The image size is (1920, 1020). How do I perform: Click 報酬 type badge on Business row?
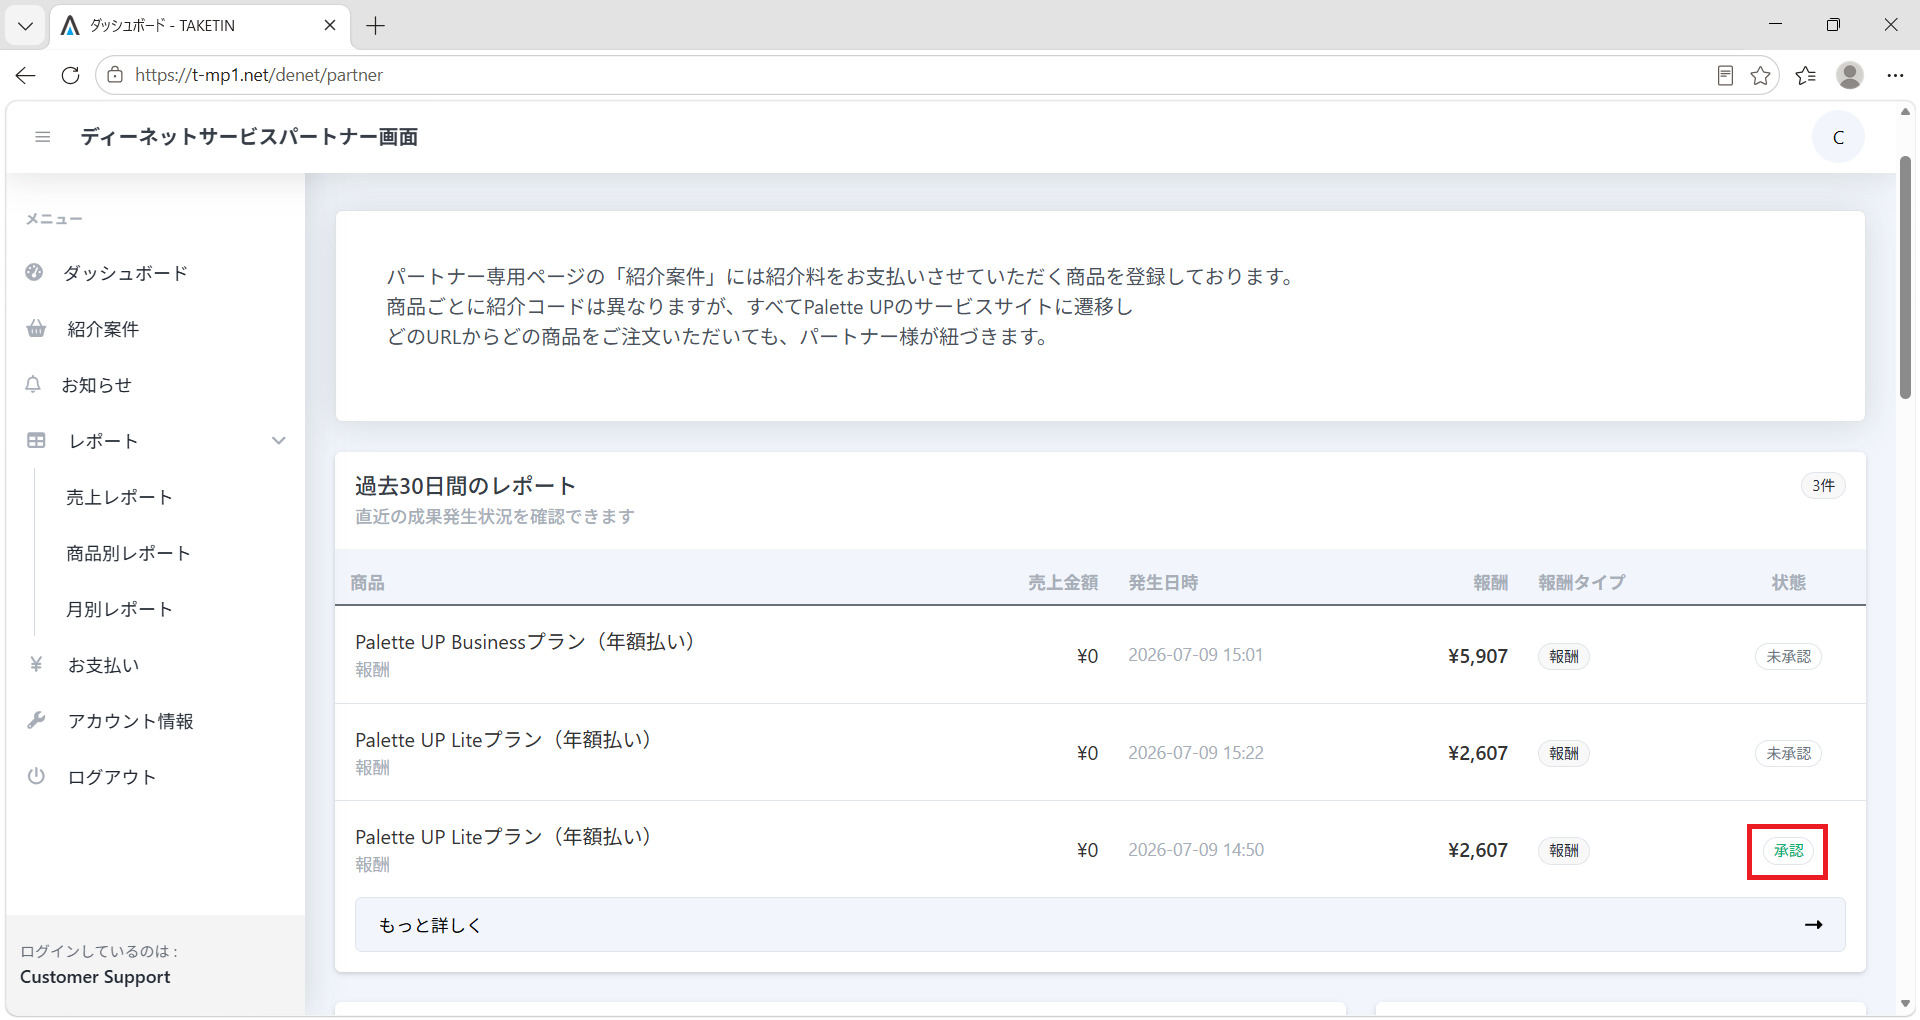pos(1564,656)
